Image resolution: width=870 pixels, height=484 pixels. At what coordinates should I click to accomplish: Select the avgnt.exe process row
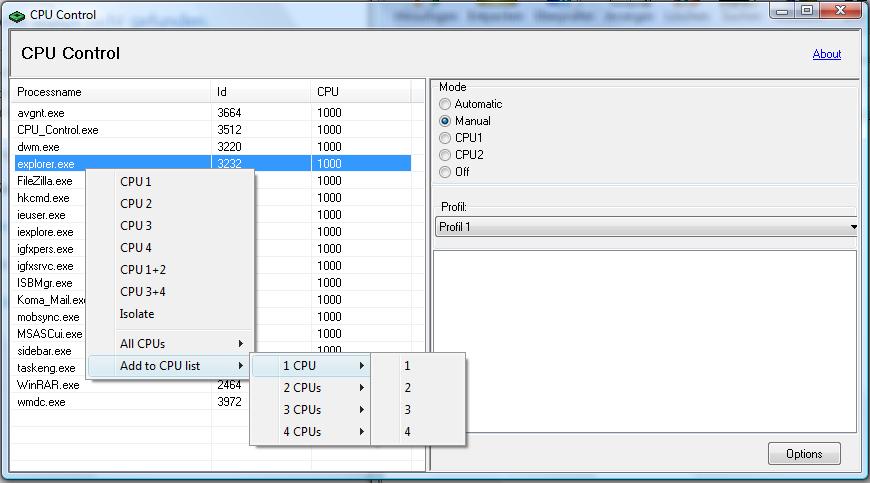point(213,113)
